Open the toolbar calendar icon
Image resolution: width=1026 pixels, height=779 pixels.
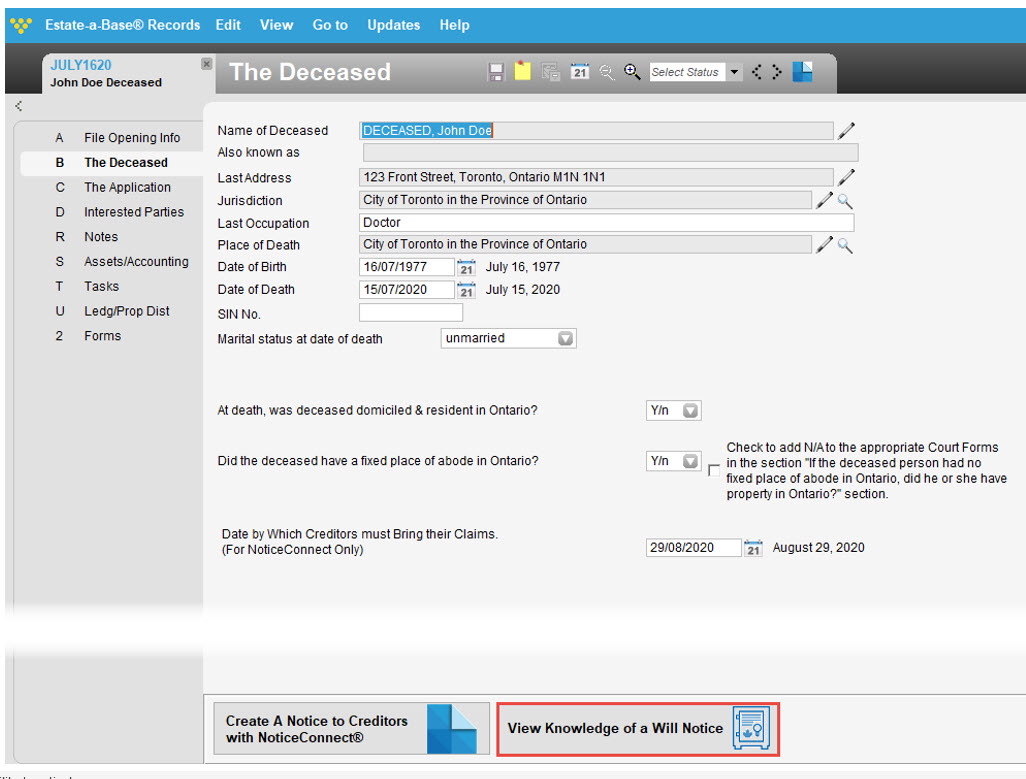point(579,71)
